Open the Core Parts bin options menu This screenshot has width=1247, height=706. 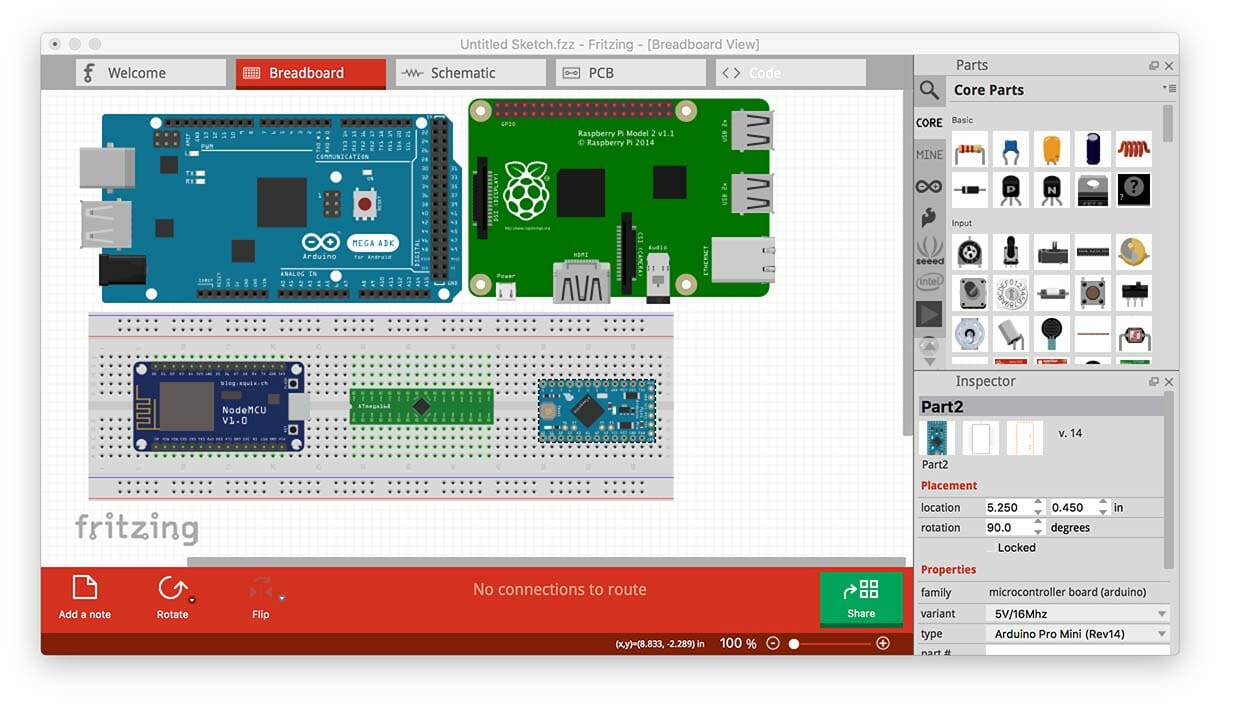coord(1169,89)
